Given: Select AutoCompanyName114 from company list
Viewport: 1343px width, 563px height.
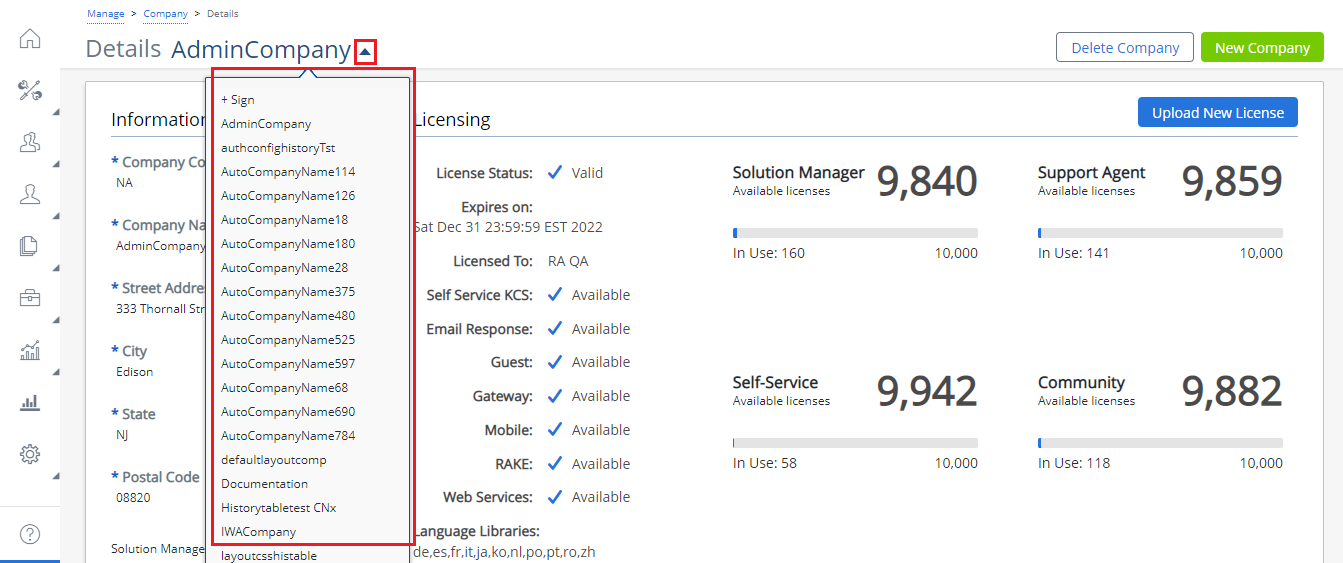Looking at the screenshot, I should [x=288, y=172].
